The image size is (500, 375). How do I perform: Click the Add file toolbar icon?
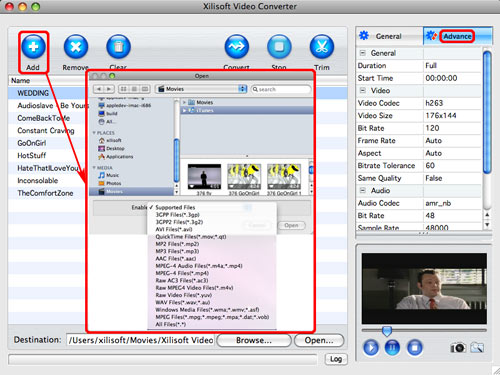(x=33, y=47)
